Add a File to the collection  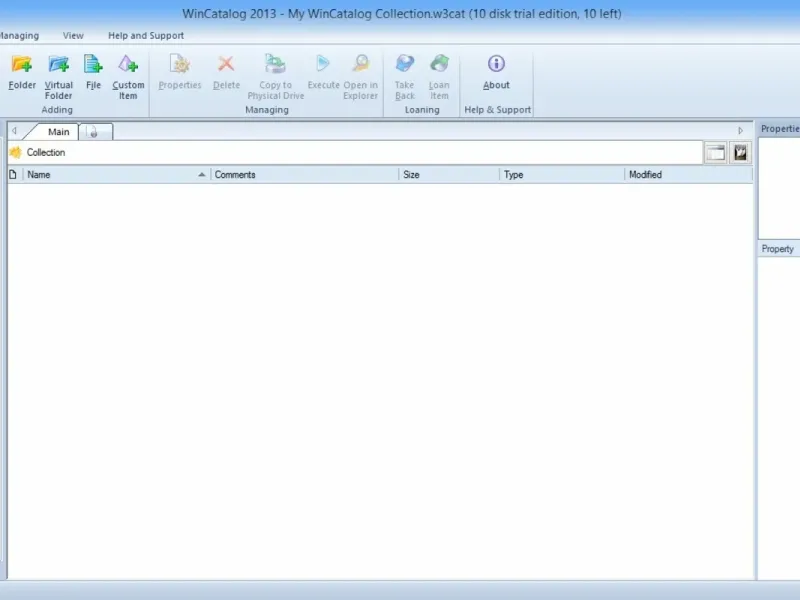93,72
